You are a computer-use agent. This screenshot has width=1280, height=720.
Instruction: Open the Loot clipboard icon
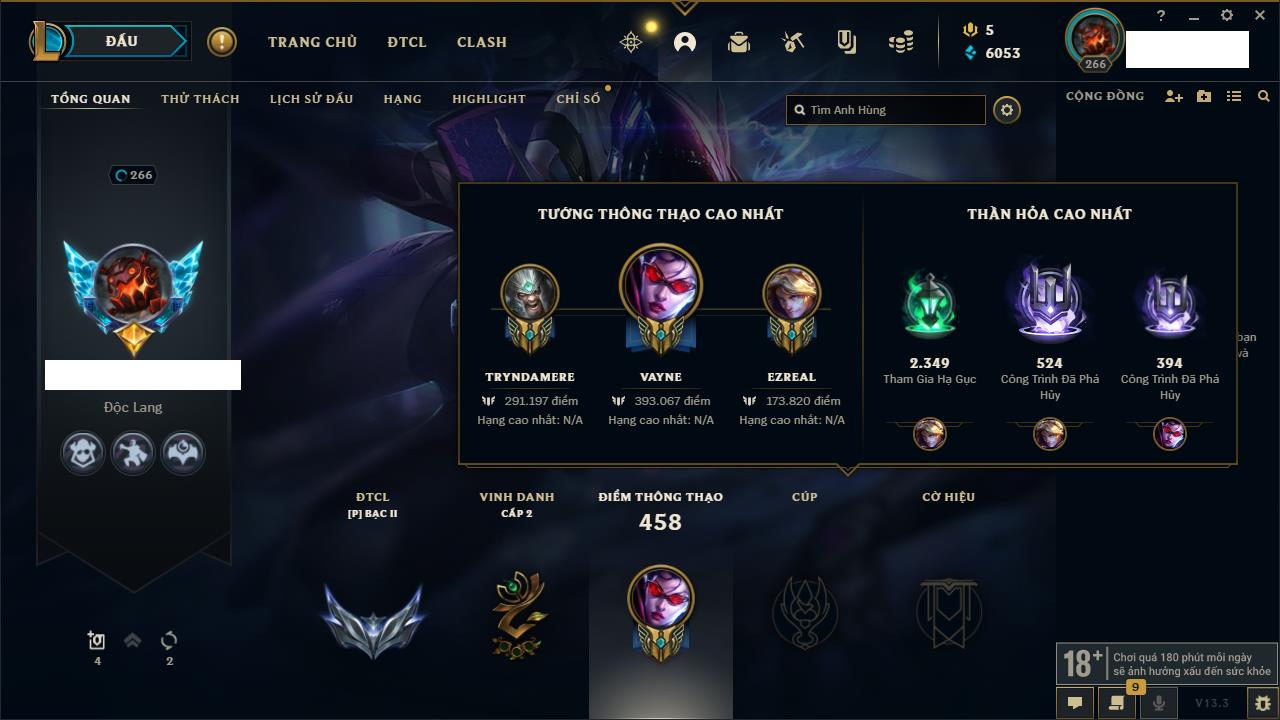tap(847, 42)
